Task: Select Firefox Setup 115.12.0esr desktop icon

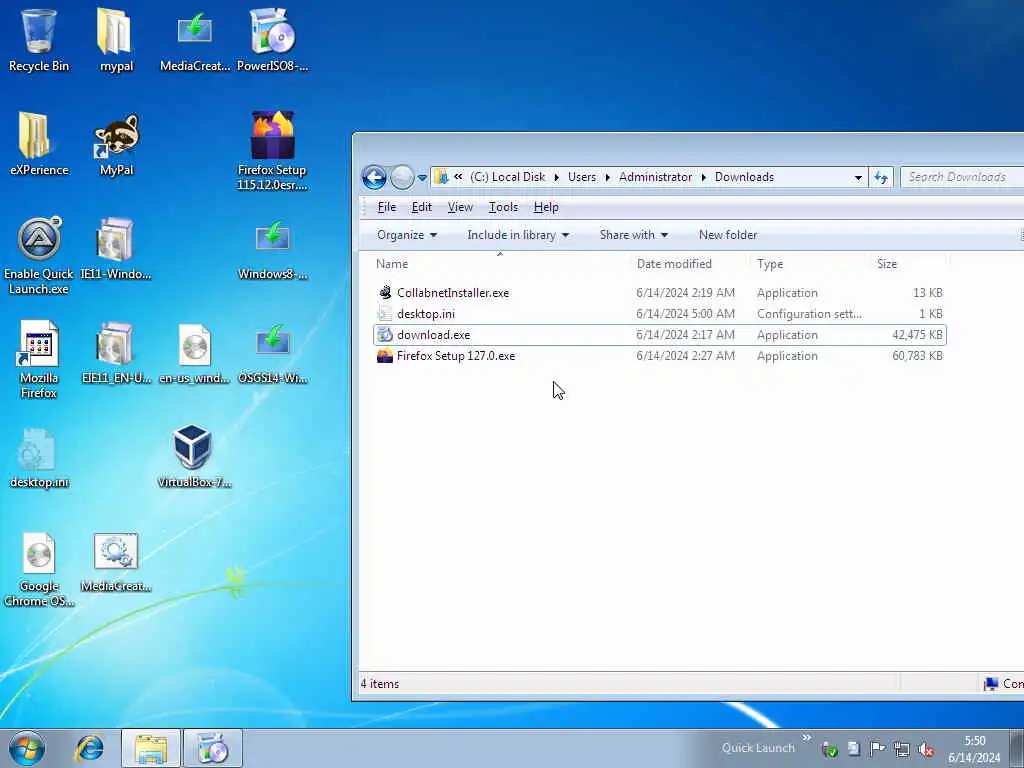Action: tap(272, 150)
